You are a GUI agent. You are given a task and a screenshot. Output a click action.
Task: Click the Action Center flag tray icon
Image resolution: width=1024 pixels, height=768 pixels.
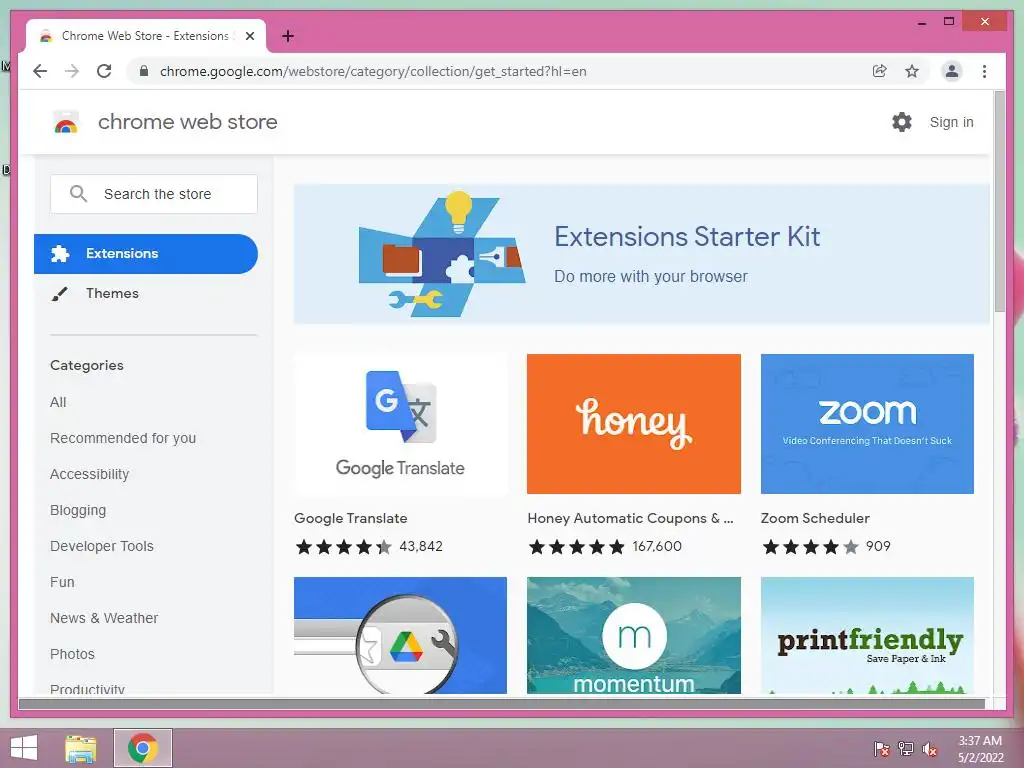tap(882, 748)
